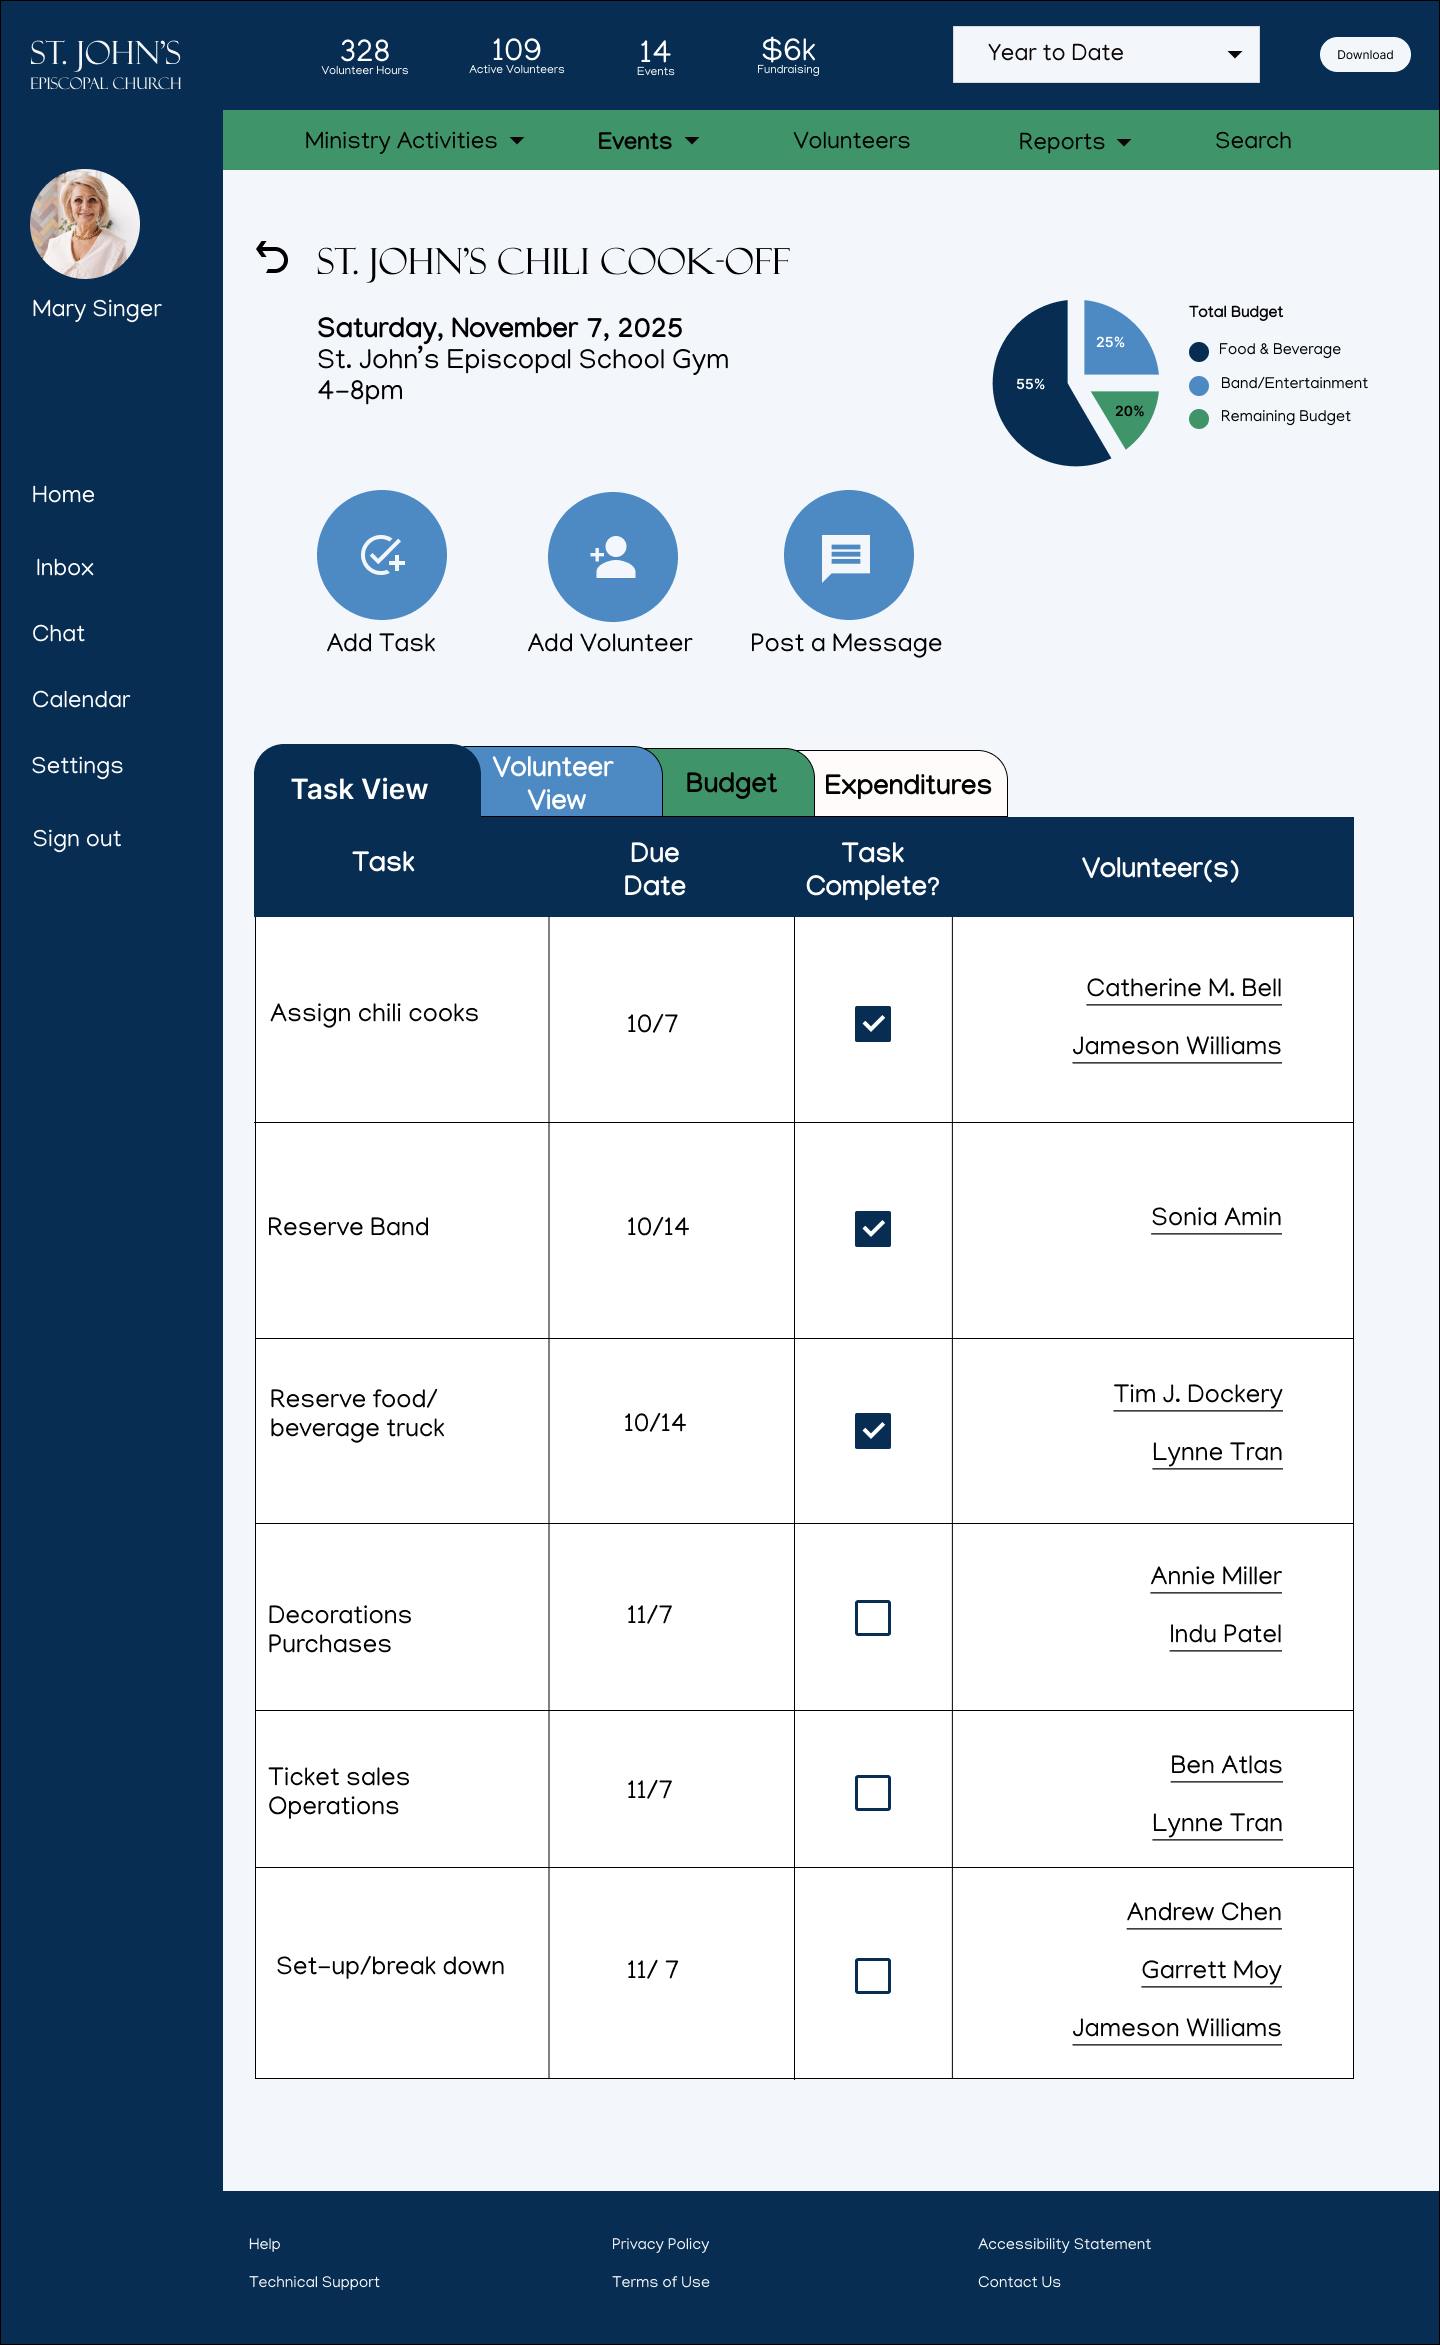Uncheck Reserve food/beverage truck complete box
The image size is (1440, 2345).
[x=873, y=1431]
